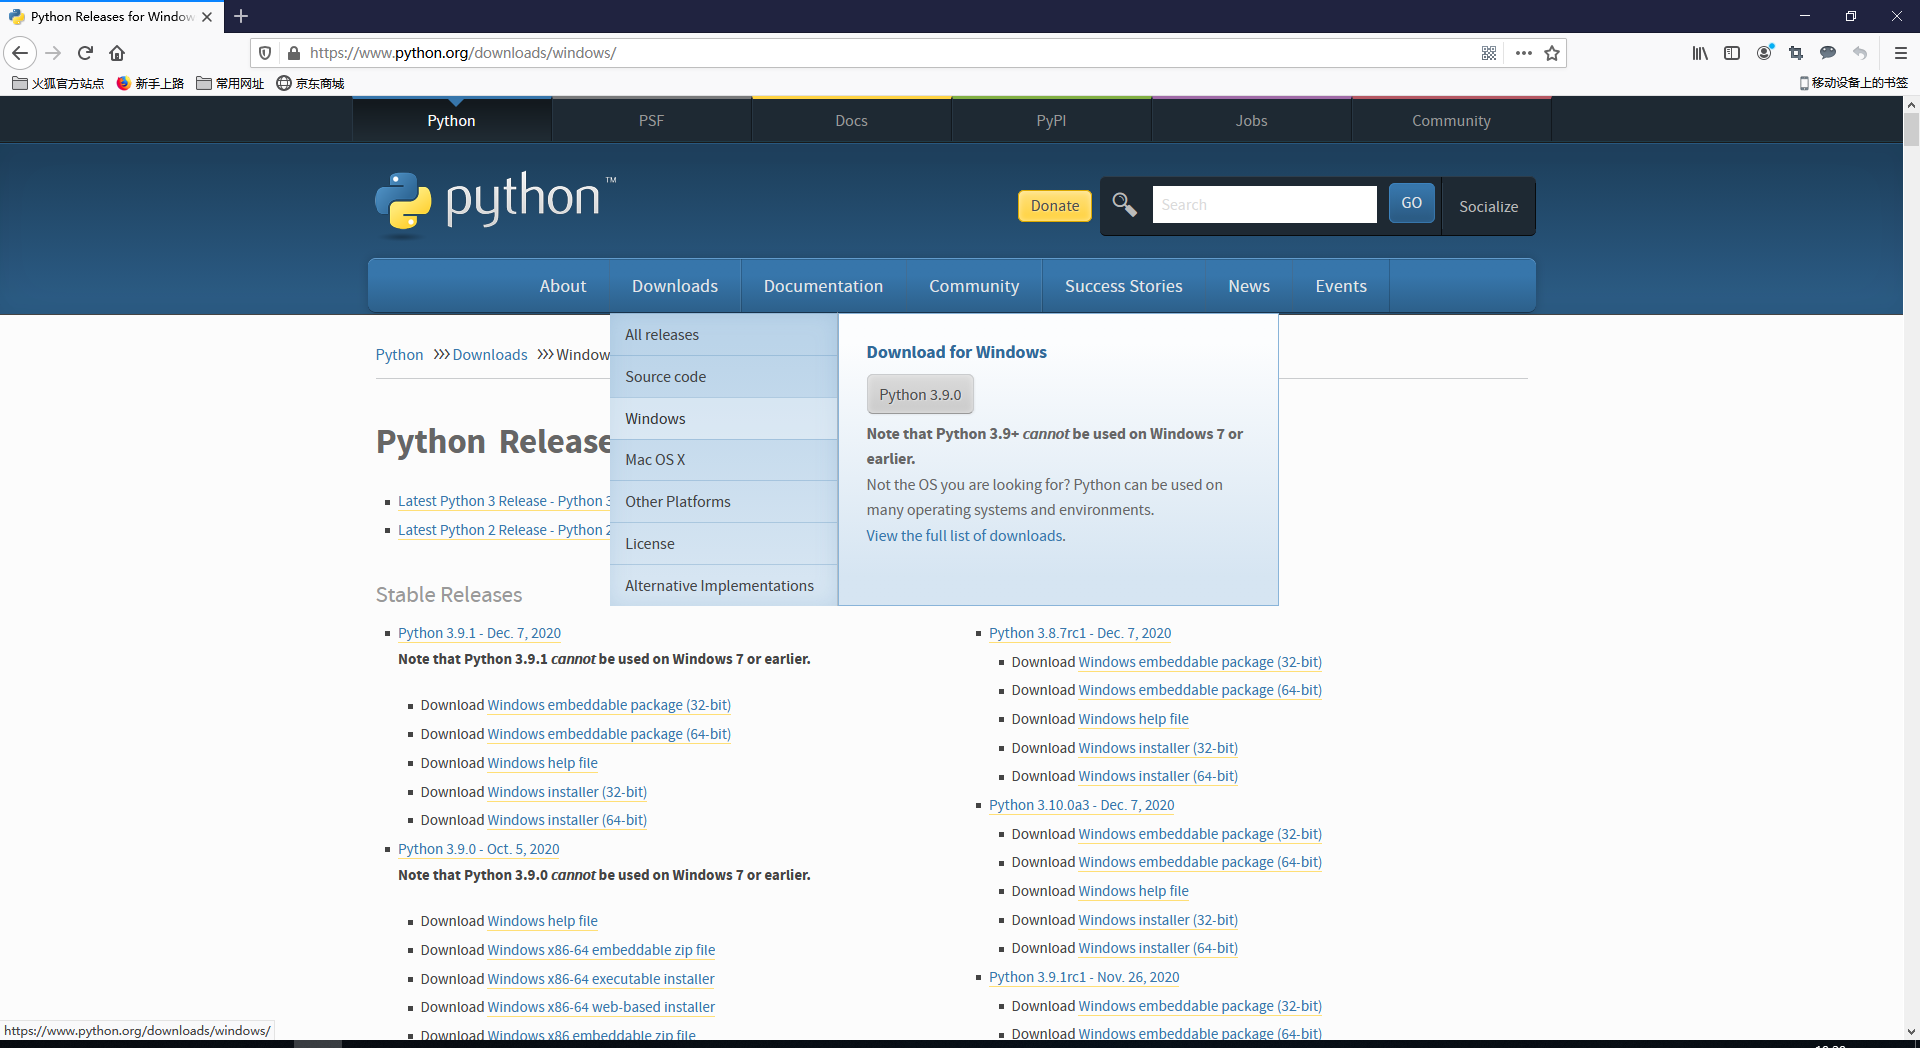The height and width of the screenshot is (1048, 1920).
Task: Reload the page with the refresh icon
Action: pyautogui.click(x=85, y=53)
